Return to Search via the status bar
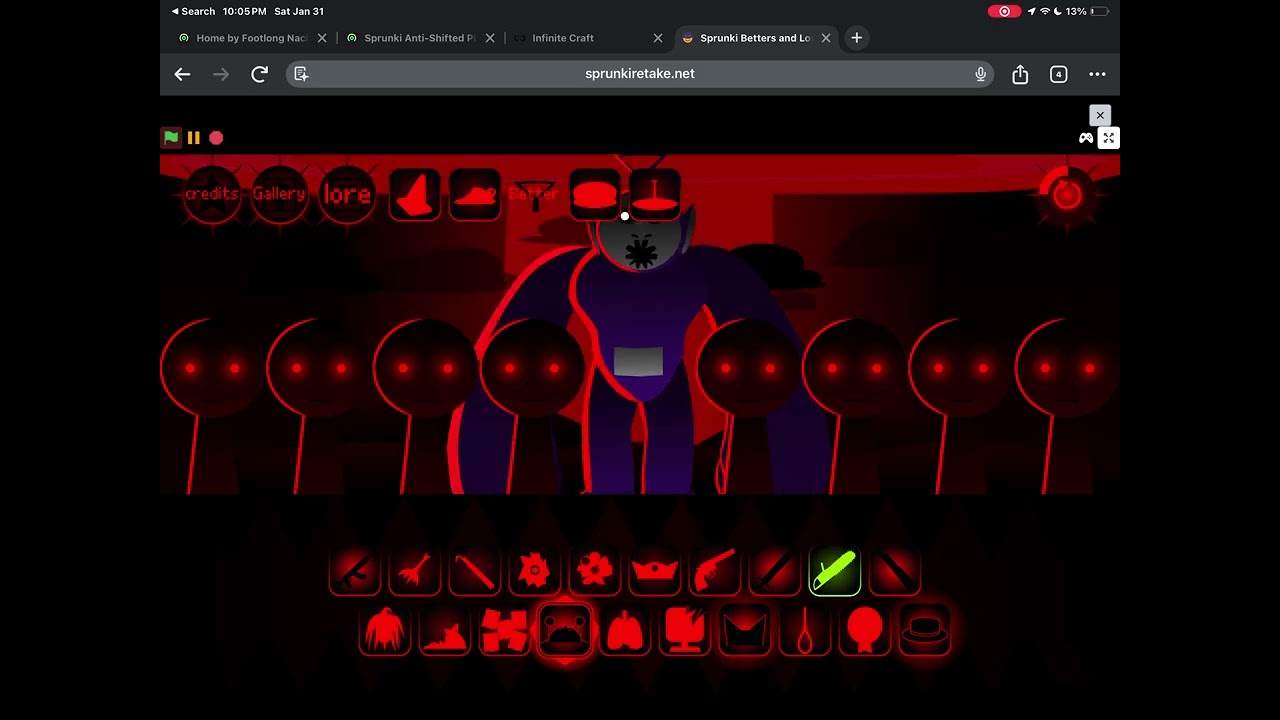The height and width of the screenshot is (720, 1280). click(x=193, y=11)
